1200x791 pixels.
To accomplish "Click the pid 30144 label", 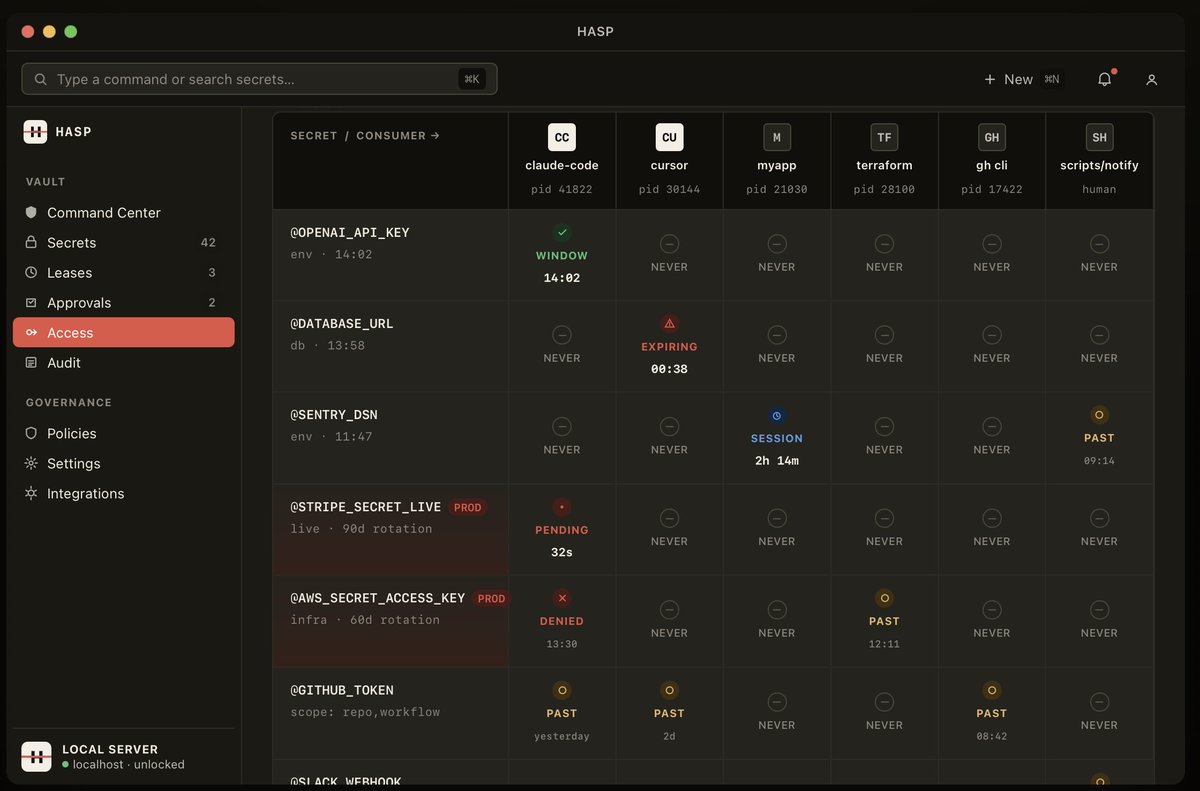I will (669, 189).
